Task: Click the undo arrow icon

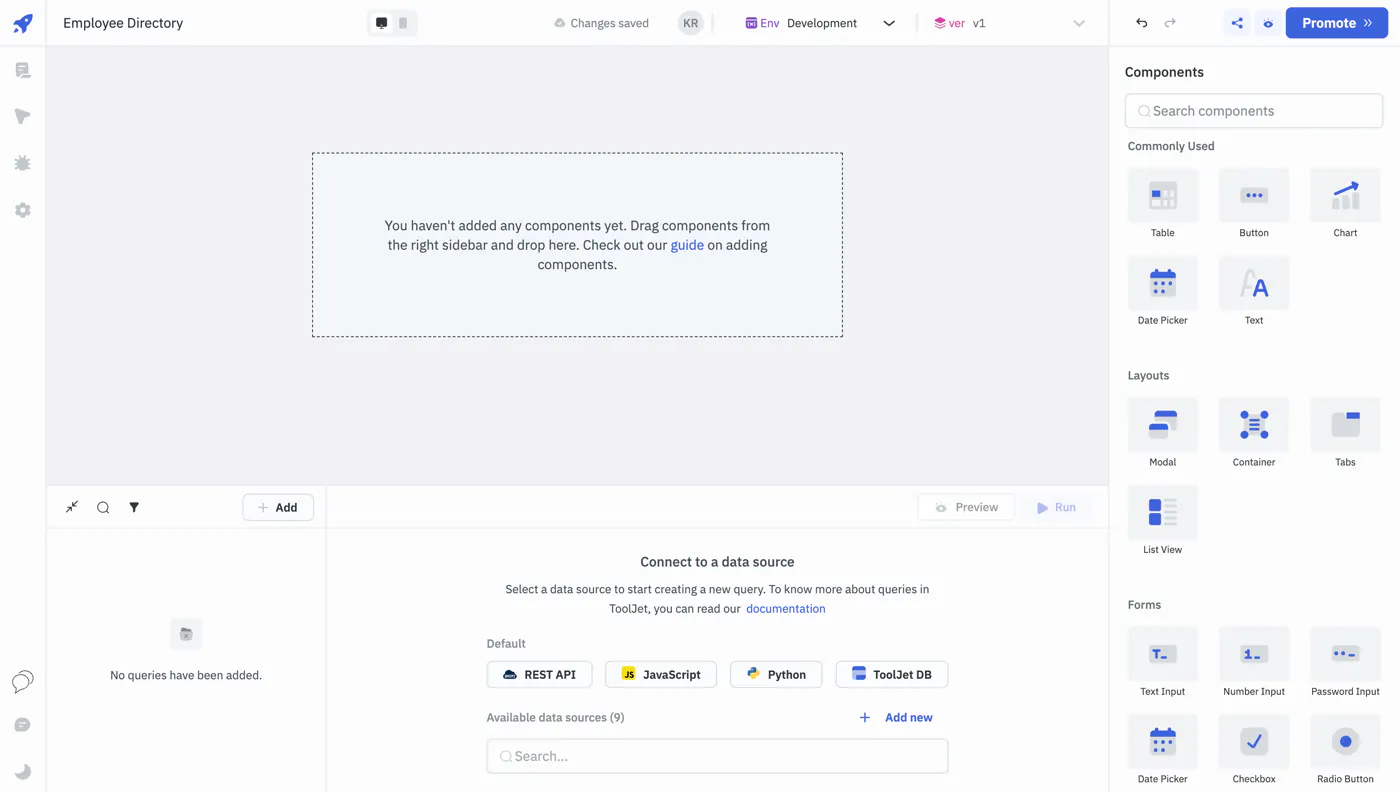Action: pyautogui.click(x=1141, y=23)
